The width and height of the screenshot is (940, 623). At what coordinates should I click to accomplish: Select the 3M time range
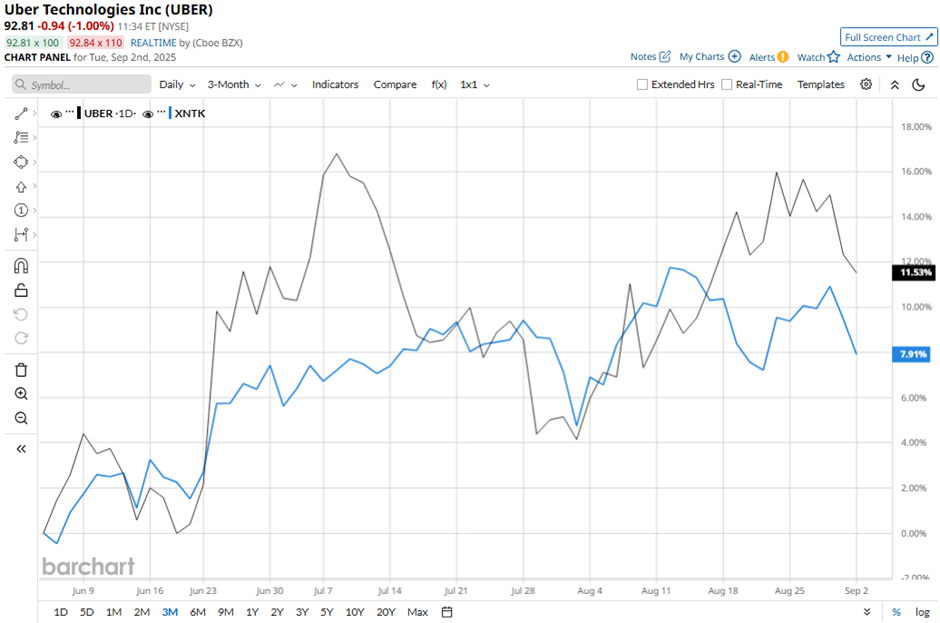click(170, 612)
